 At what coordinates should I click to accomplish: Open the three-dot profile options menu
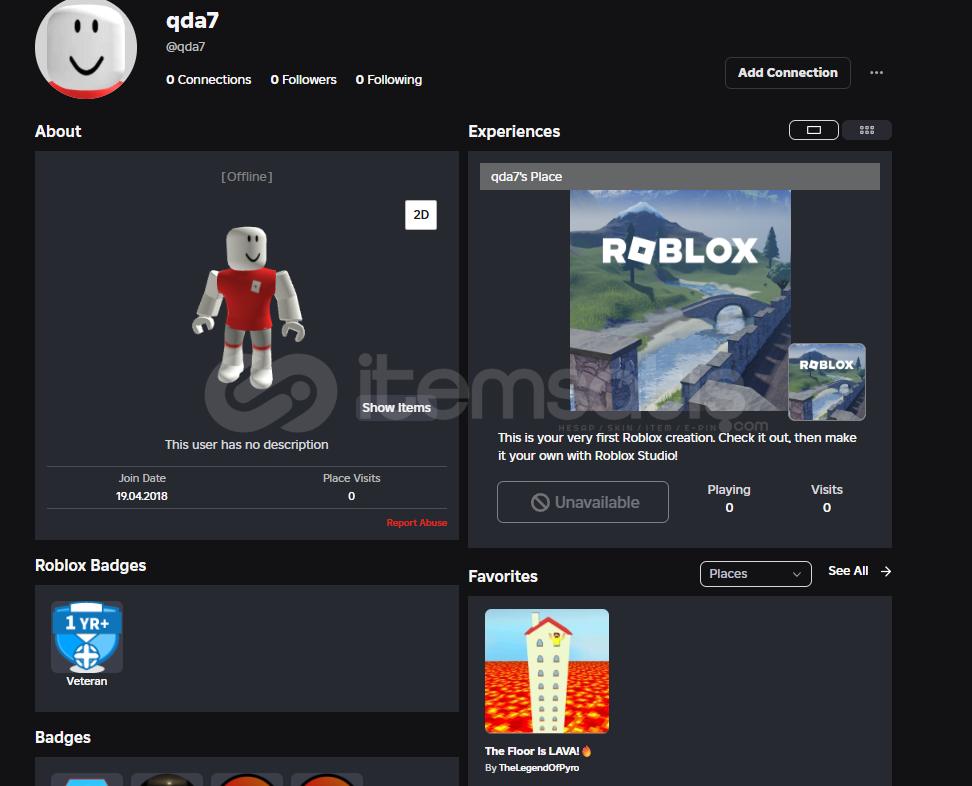point(876,73)
